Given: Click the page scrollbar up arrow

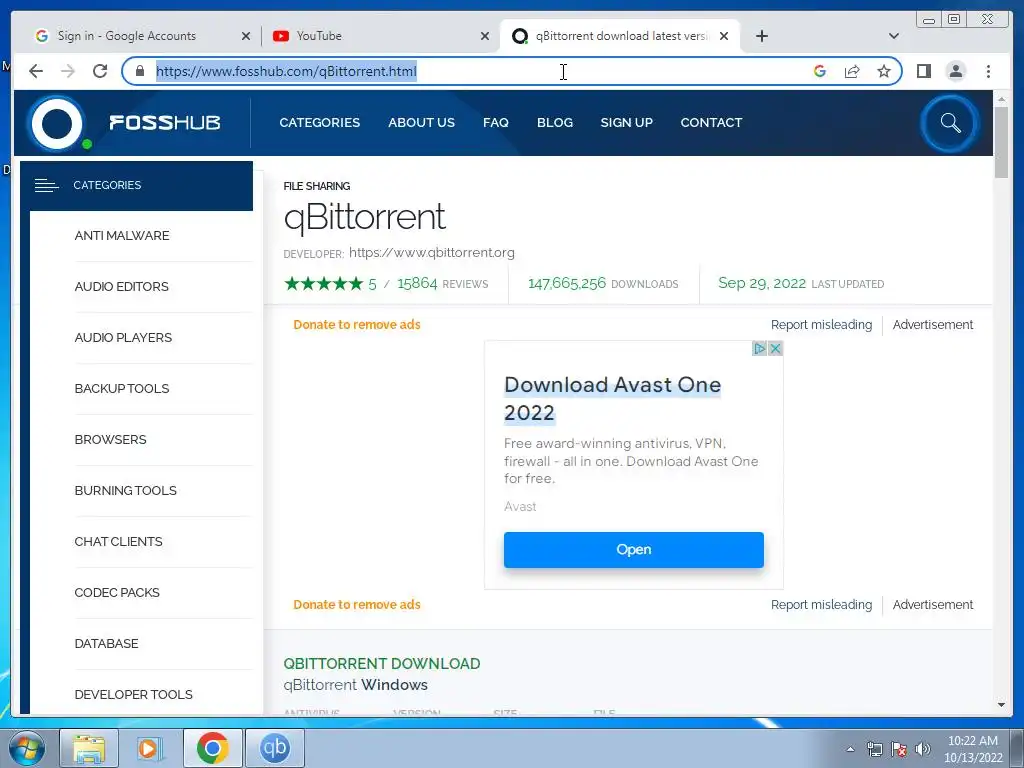Looking at the screenshot, I should tap(1001, 99).
